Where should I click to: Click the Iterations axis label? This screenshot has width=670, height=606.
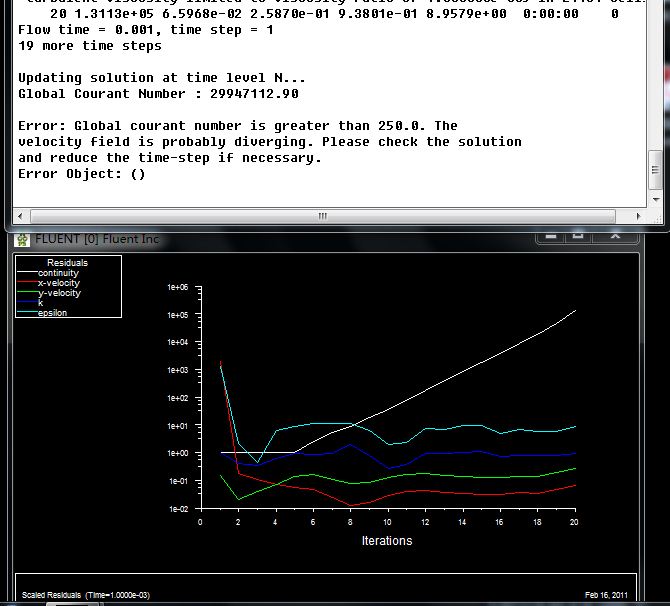386,541
